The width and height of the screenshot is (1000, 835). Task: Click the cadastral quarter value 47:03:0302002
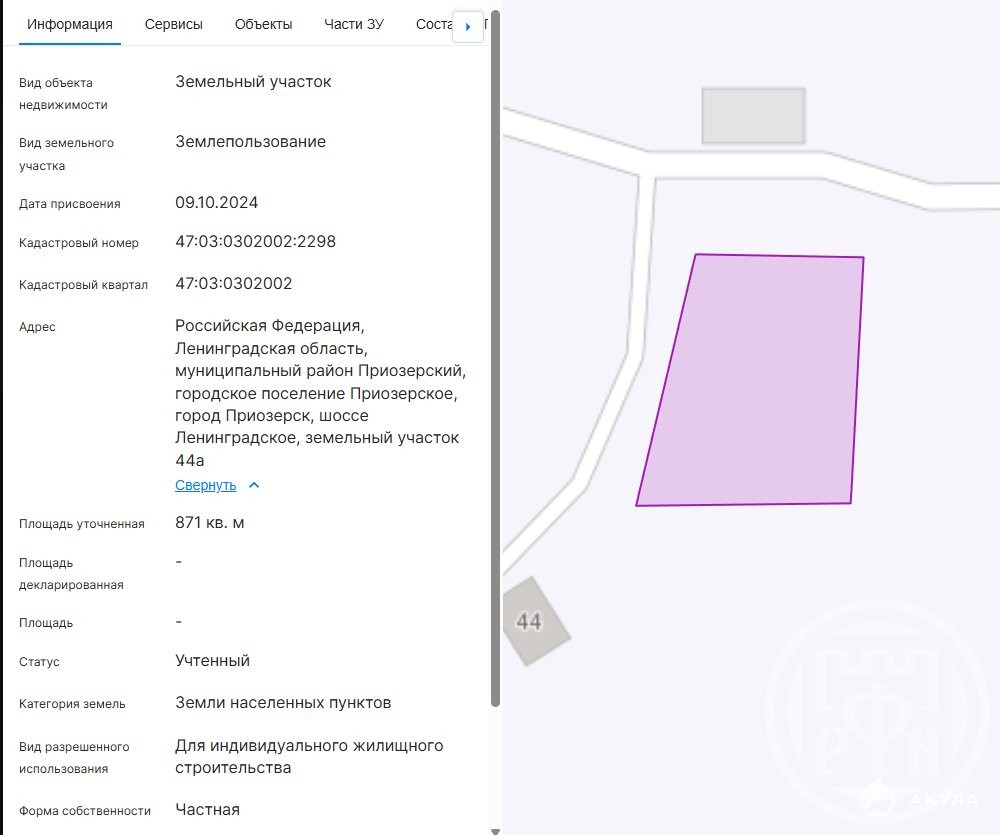[234, 284]
